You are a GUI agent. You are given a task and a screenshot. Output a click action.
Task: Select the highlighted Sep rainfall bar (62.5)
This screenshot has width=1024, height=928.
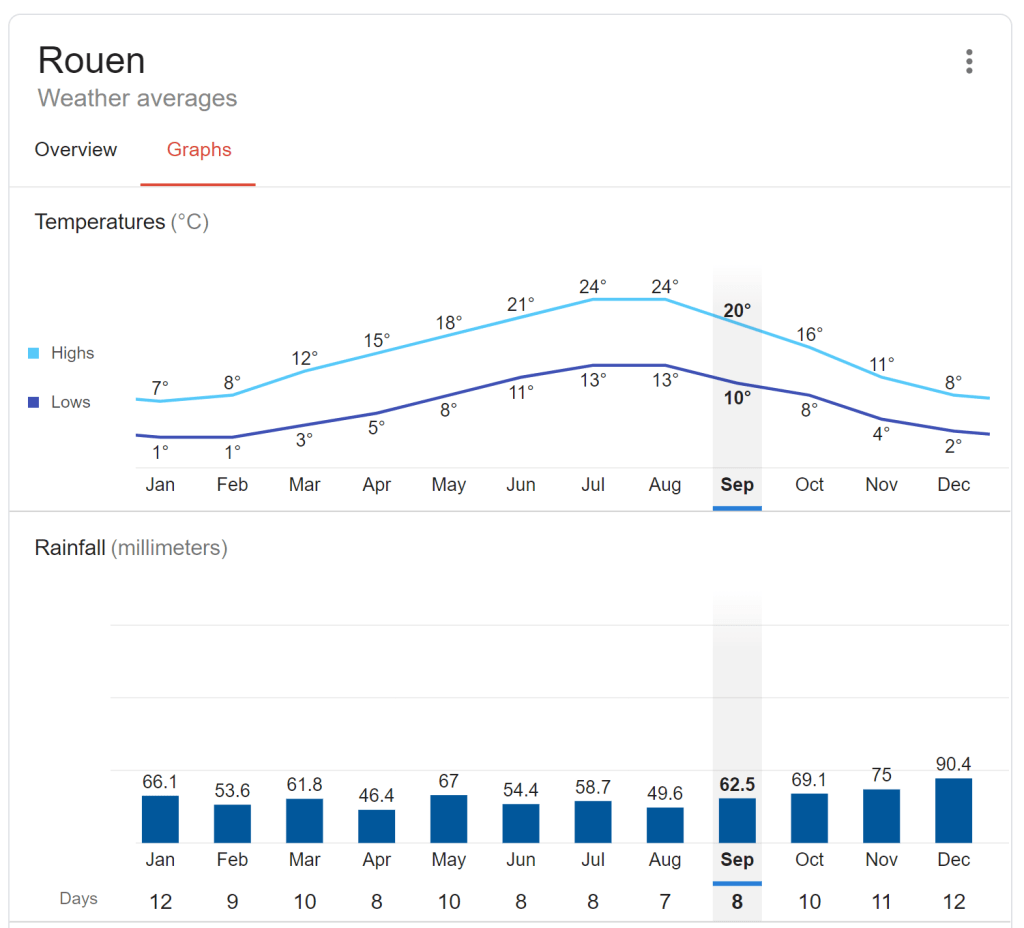pos(737,820)
